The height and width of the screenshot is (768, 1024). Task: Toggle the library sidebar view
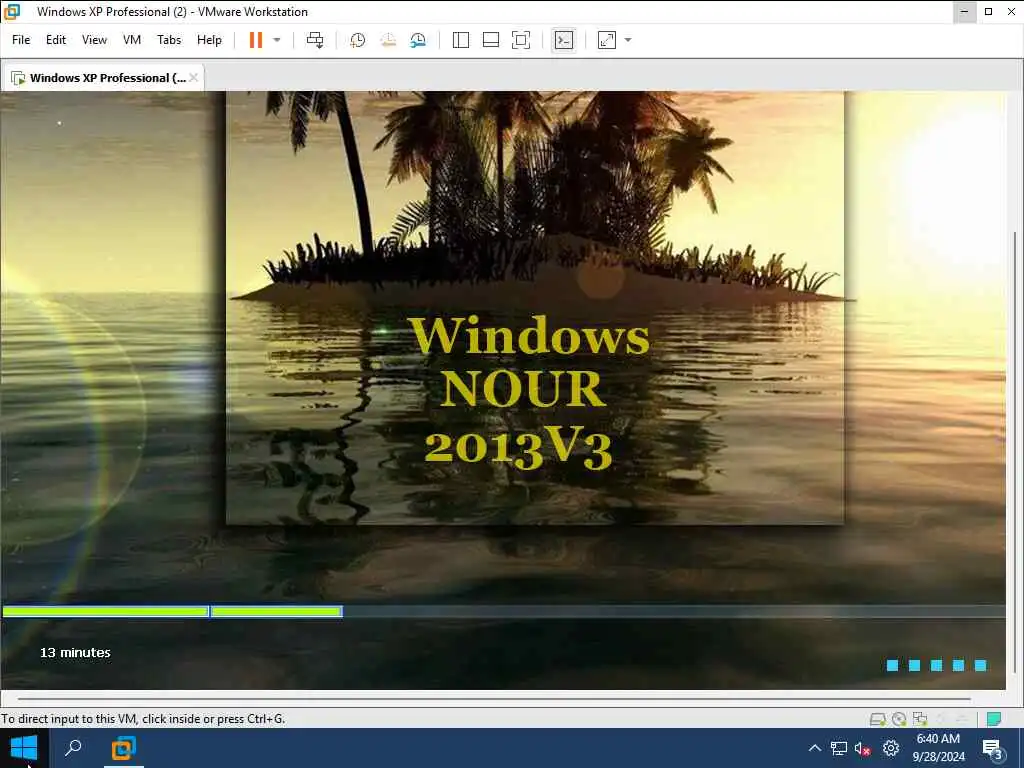460,40
